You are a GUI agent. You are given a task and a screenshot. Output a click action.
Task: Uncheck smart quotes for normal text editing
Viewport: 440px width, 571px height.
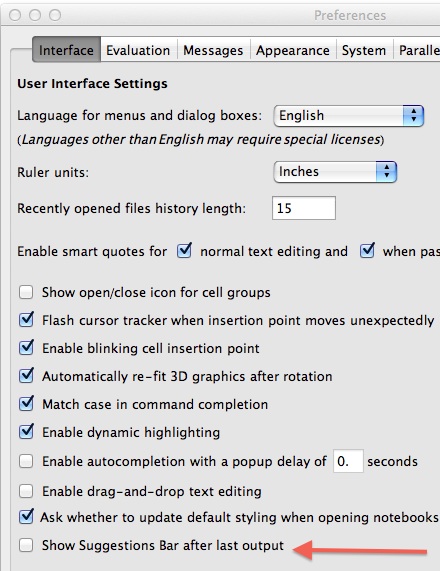click(184, 251)
